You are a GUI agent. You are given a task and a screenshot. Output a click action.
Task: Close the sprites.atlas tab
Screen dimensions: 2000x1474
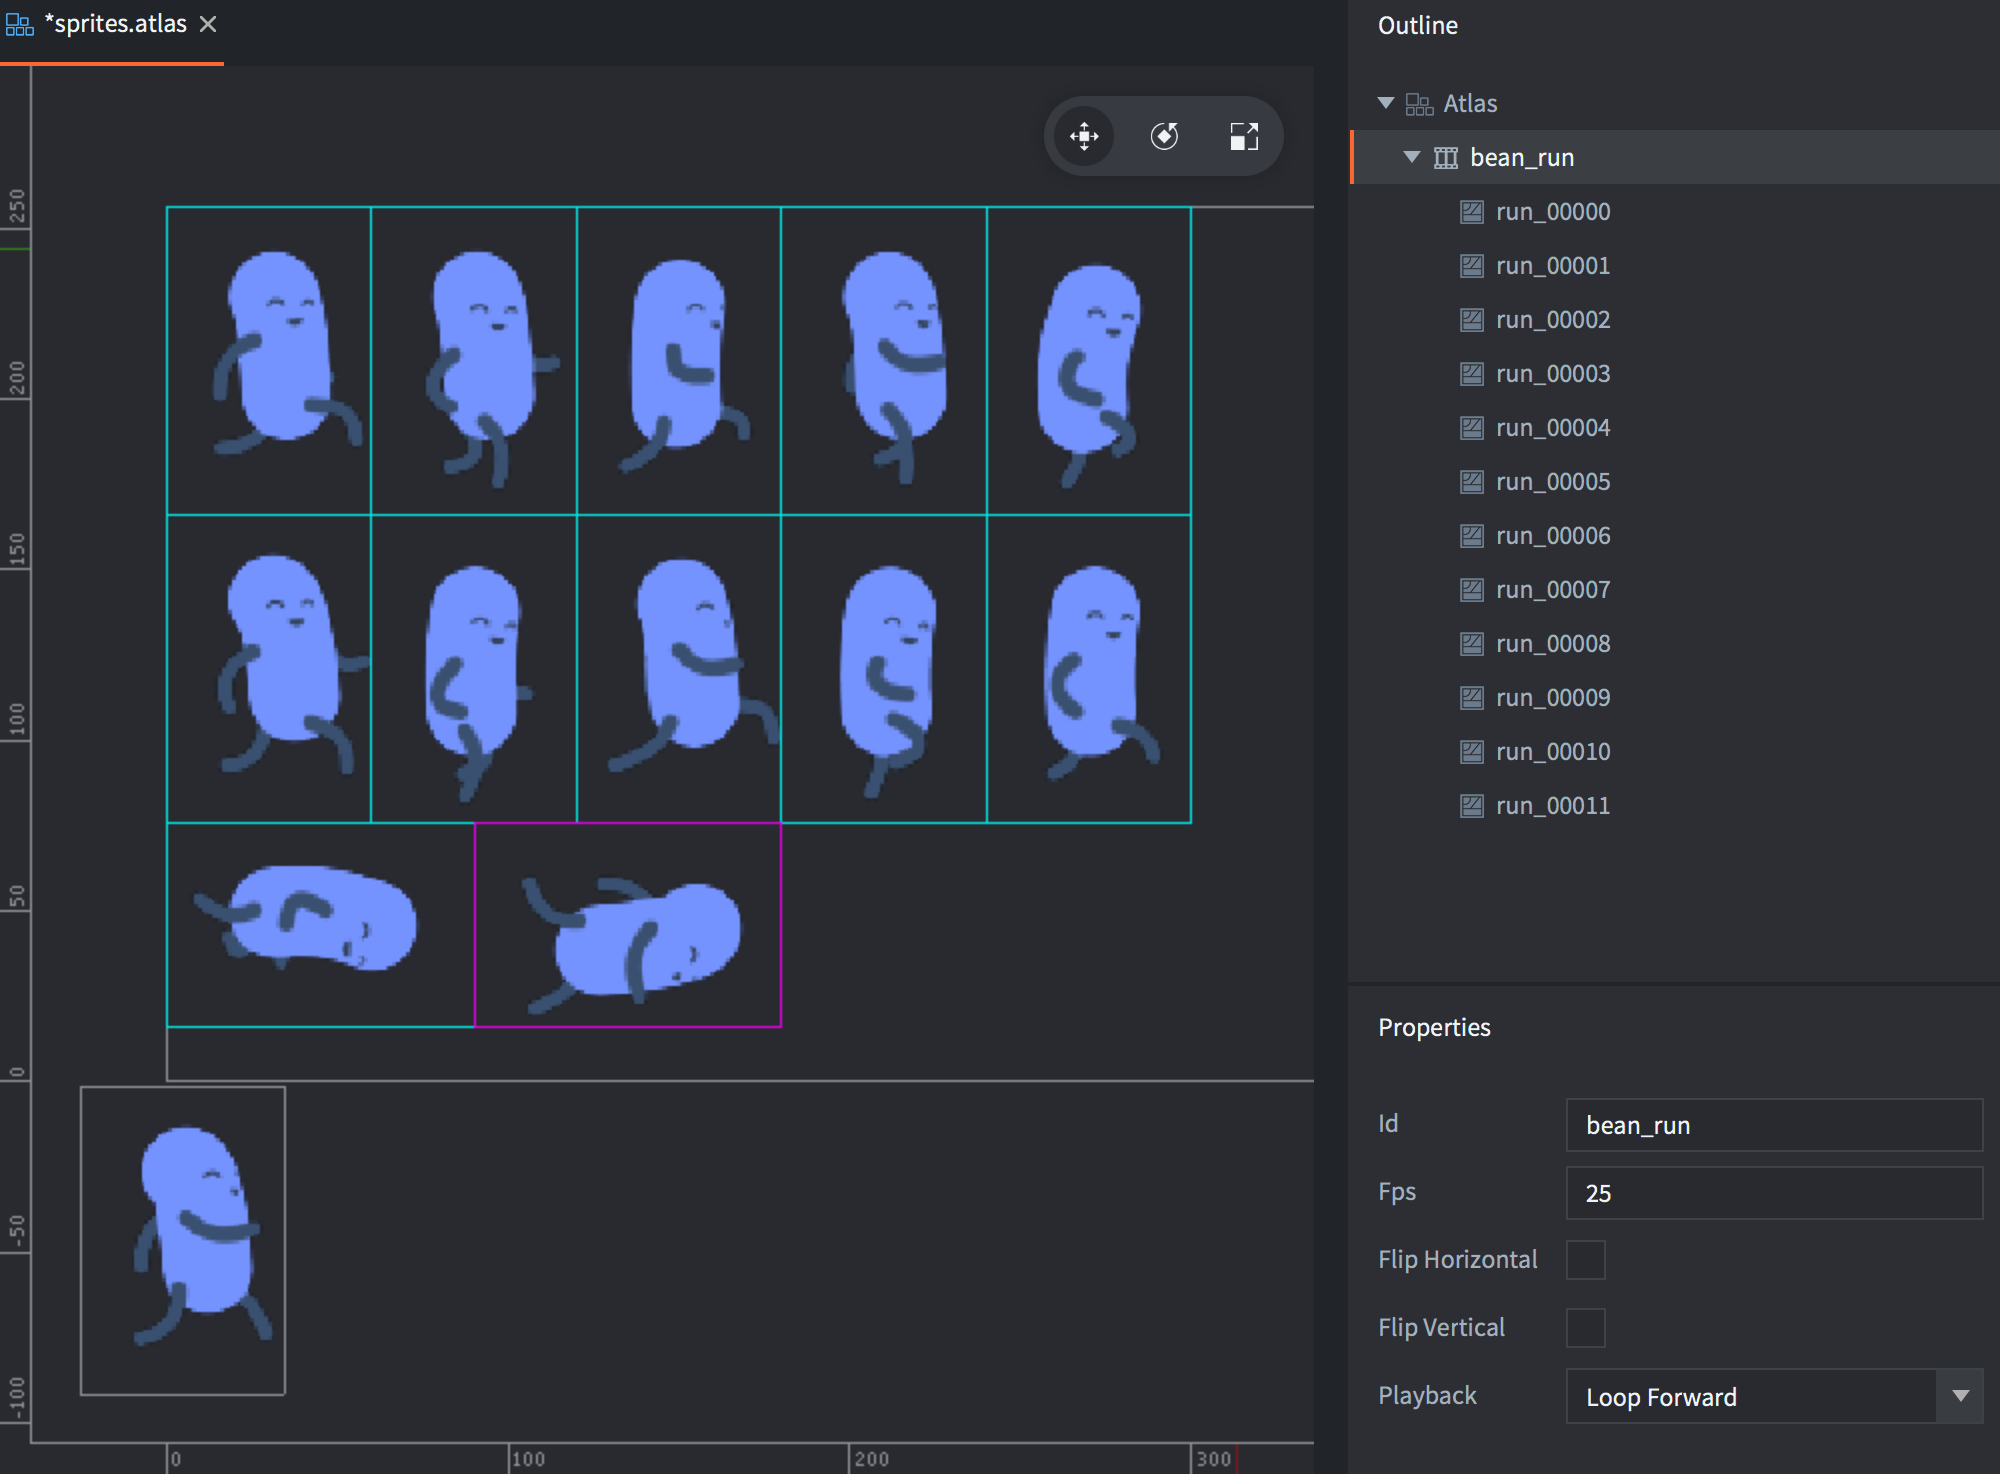coord(208,23)
